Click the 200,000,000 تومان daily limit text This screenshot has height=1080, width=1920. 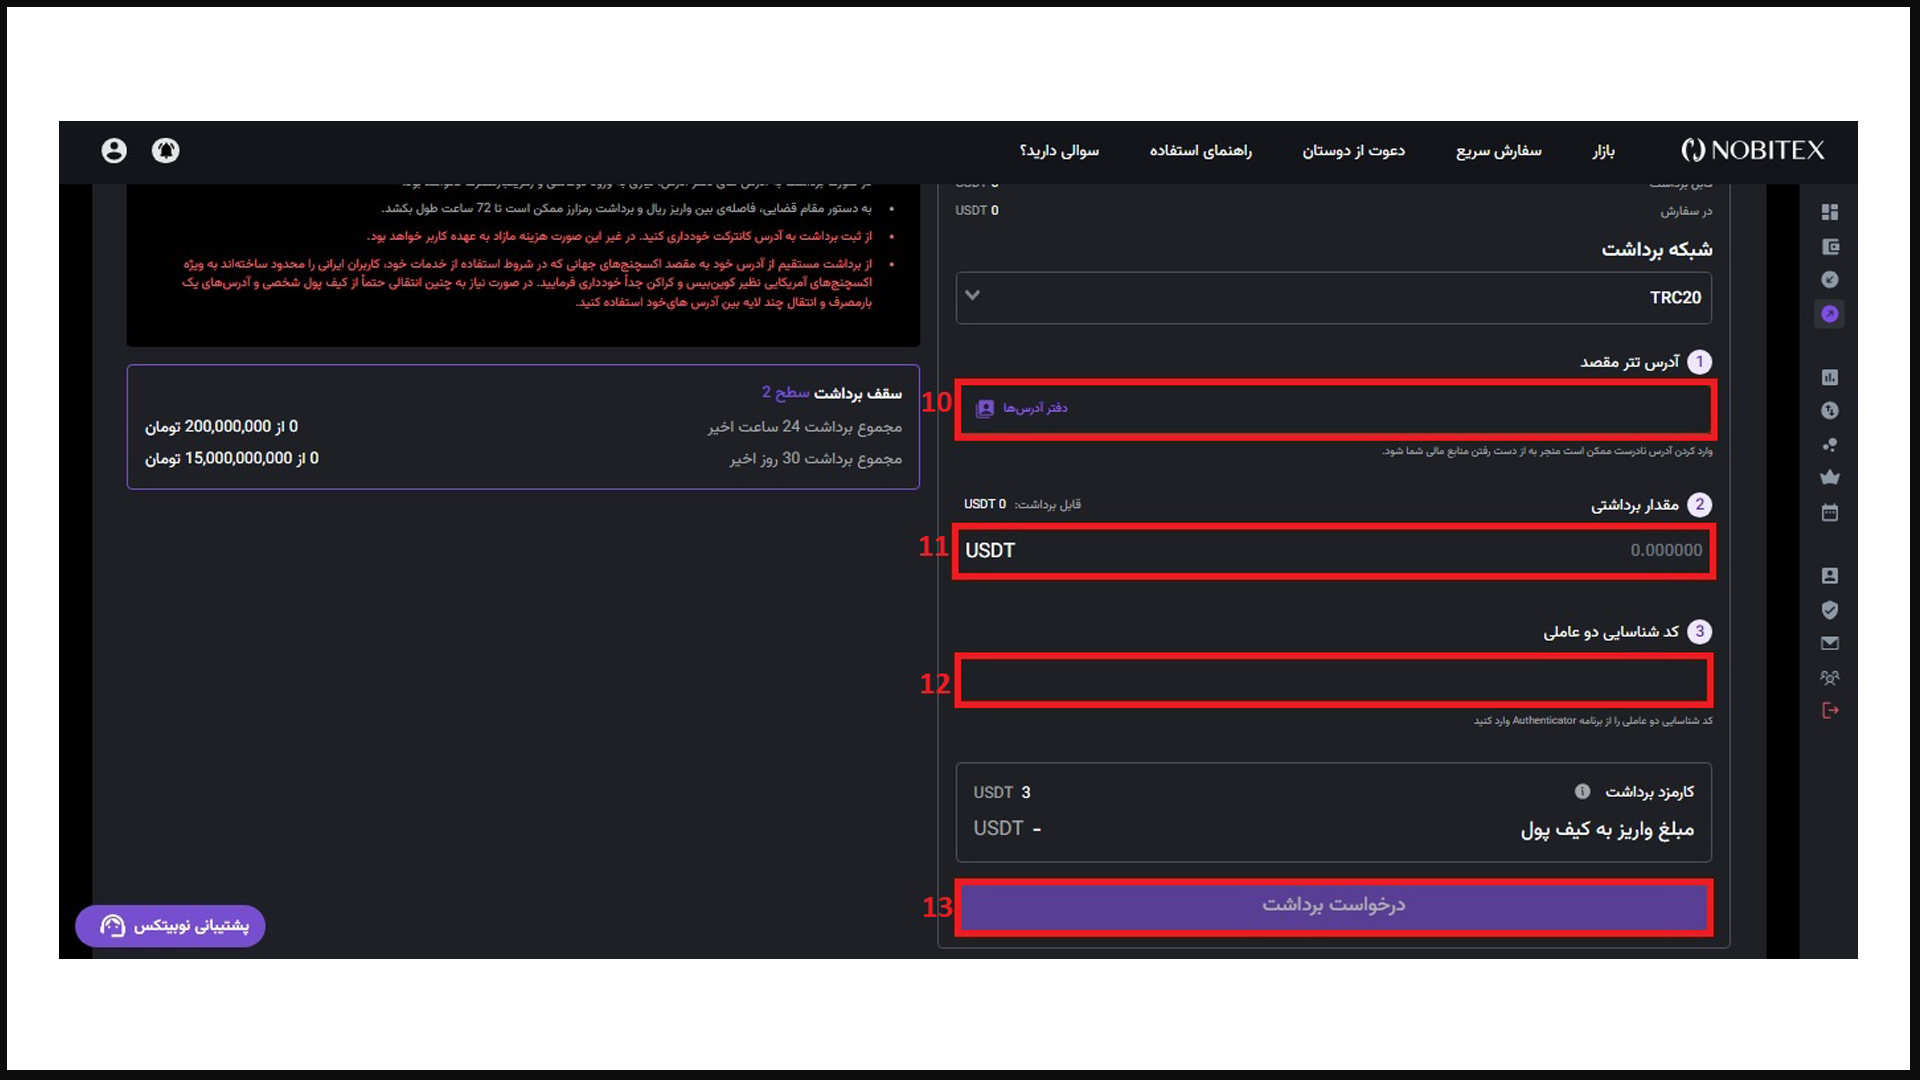coord(221,426)
